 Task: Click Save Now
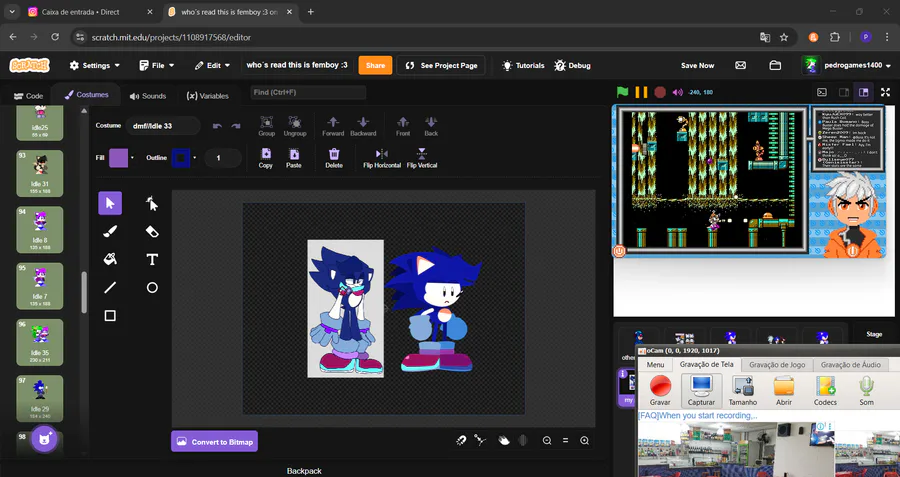697,65
